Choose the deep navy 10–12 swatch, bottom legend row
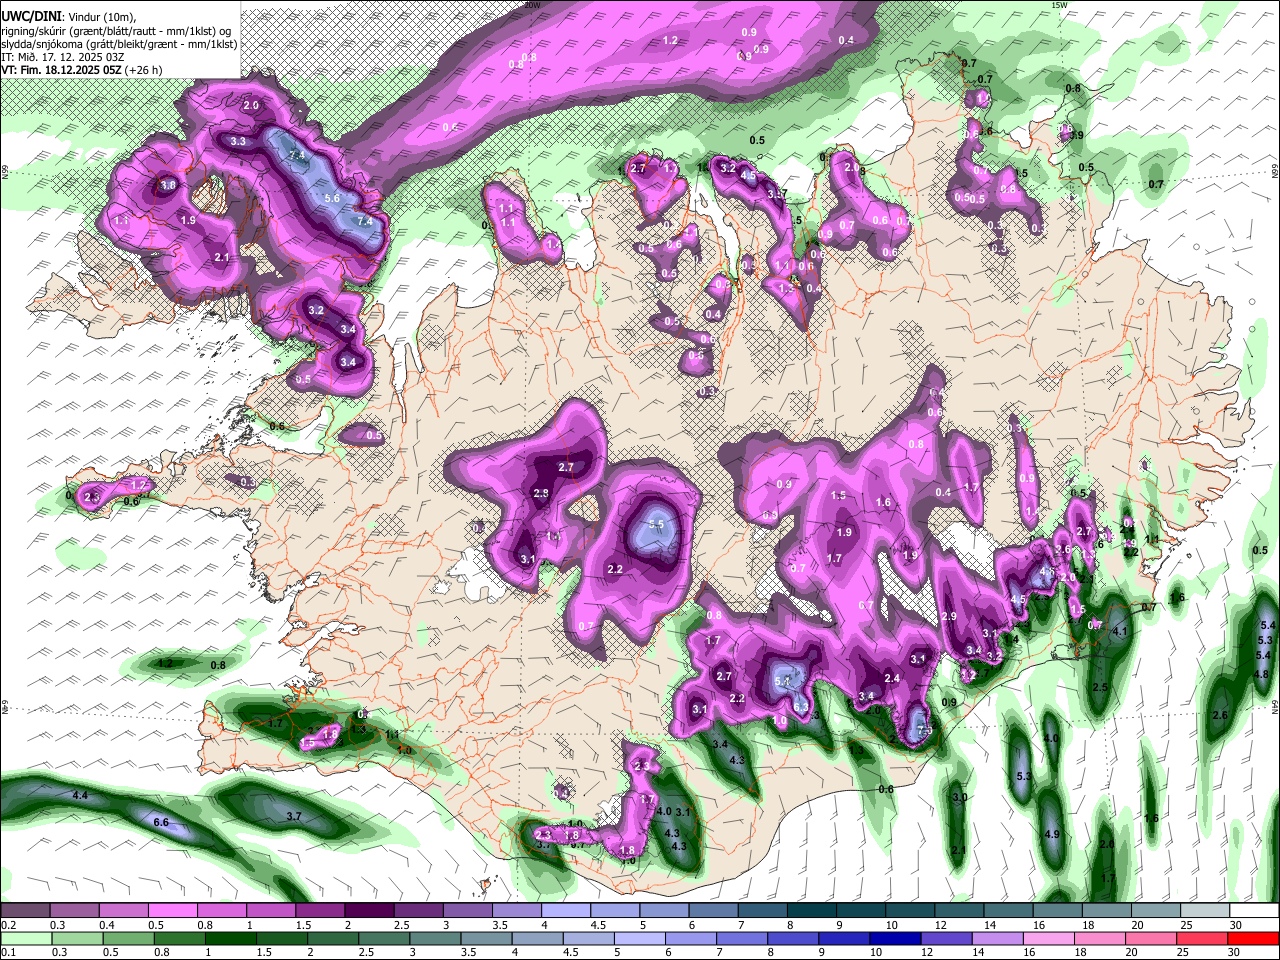 [894, 938]
